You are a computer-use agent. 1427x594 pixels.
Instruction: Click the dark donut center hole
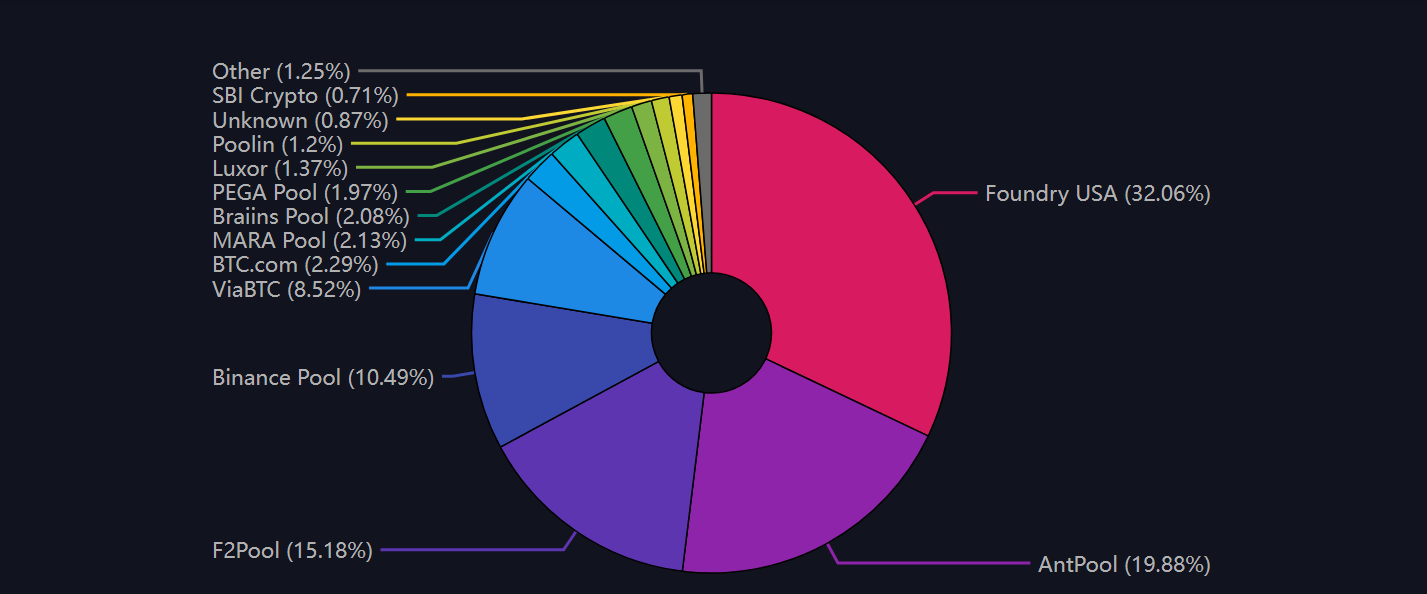[x=711, y=333]
